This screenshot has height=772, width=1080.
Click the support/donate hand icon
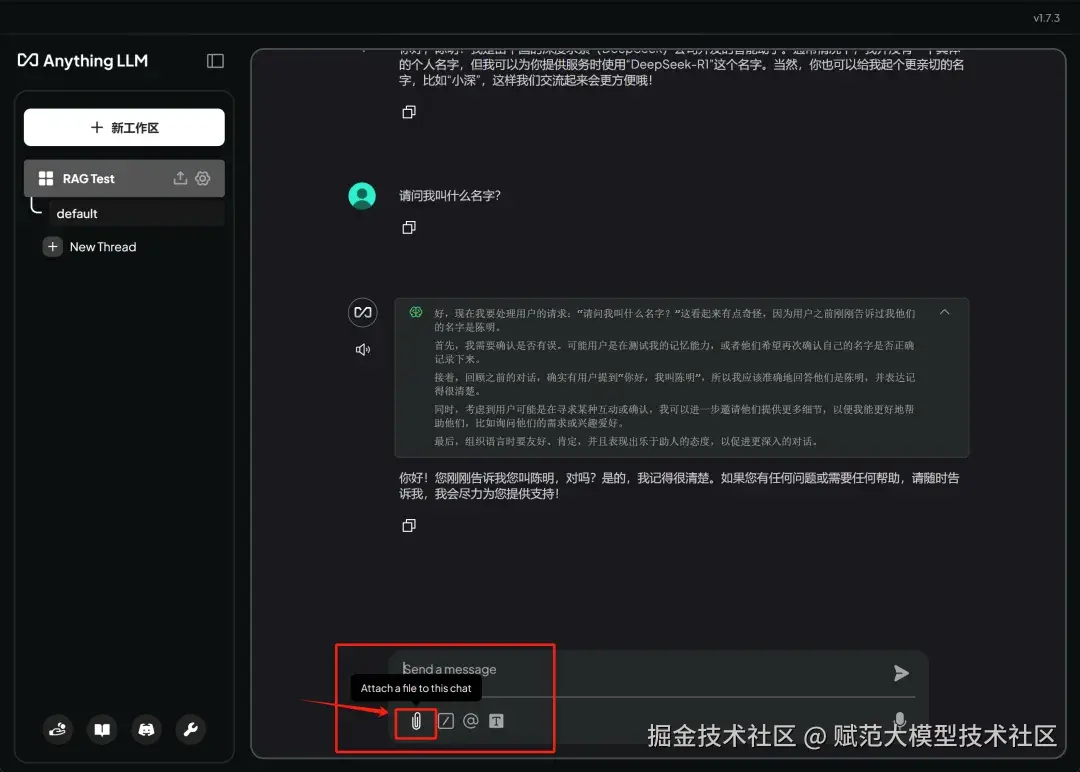pyautogui.click(x=58, y=730)
